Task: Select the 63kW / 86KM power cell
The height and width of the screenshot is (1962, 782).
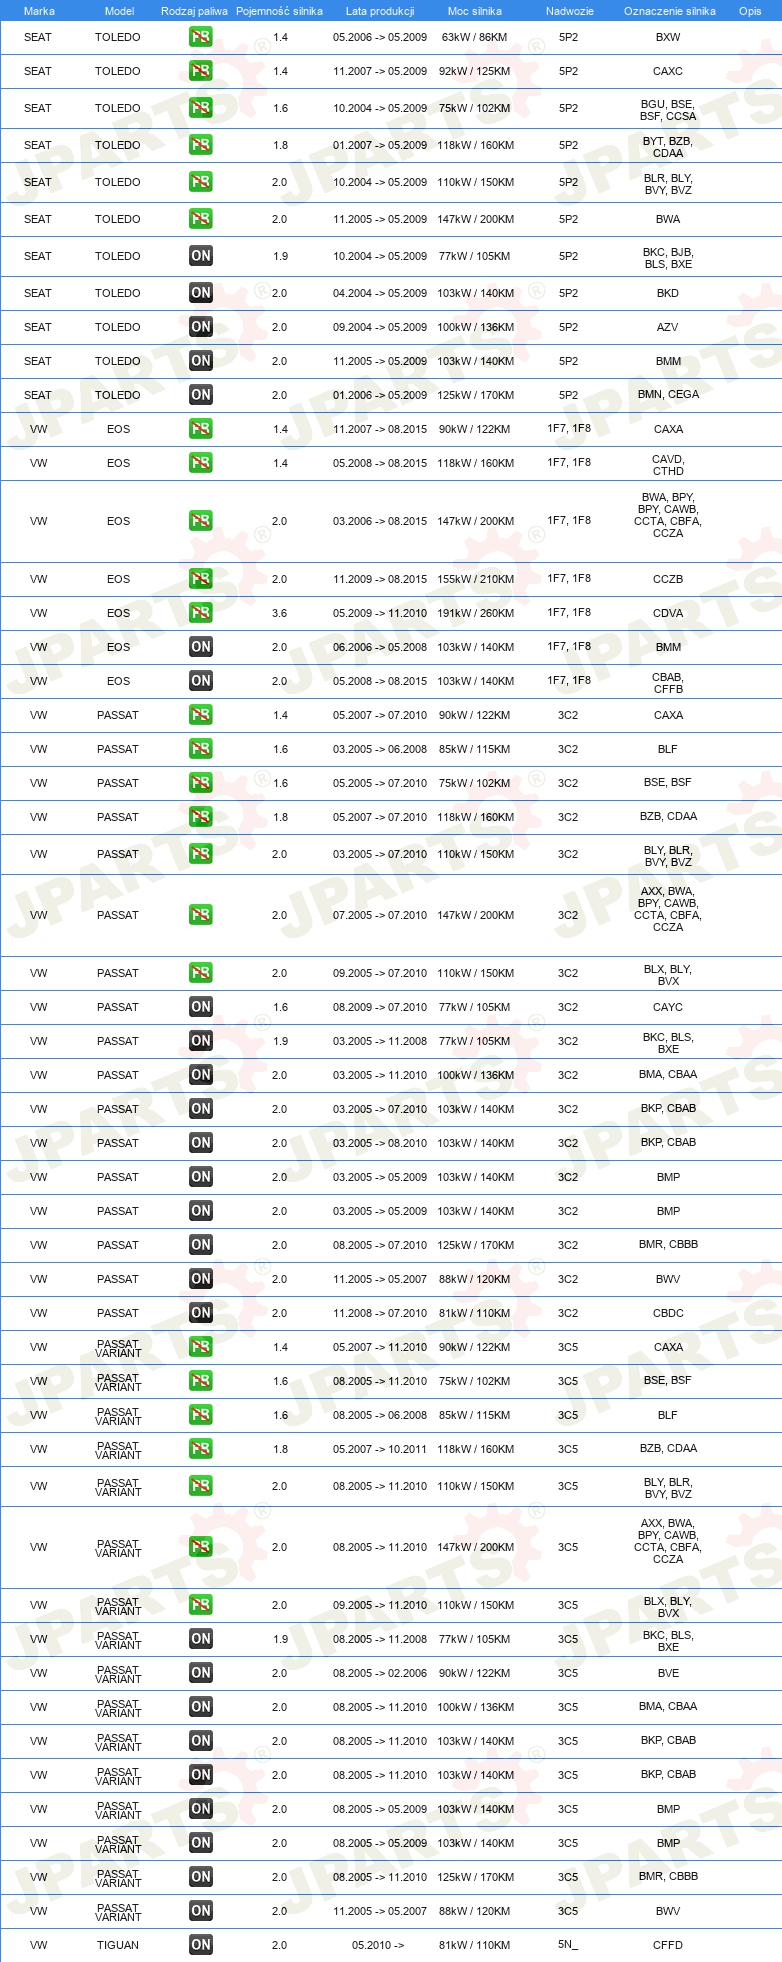Action: point(475,37)
